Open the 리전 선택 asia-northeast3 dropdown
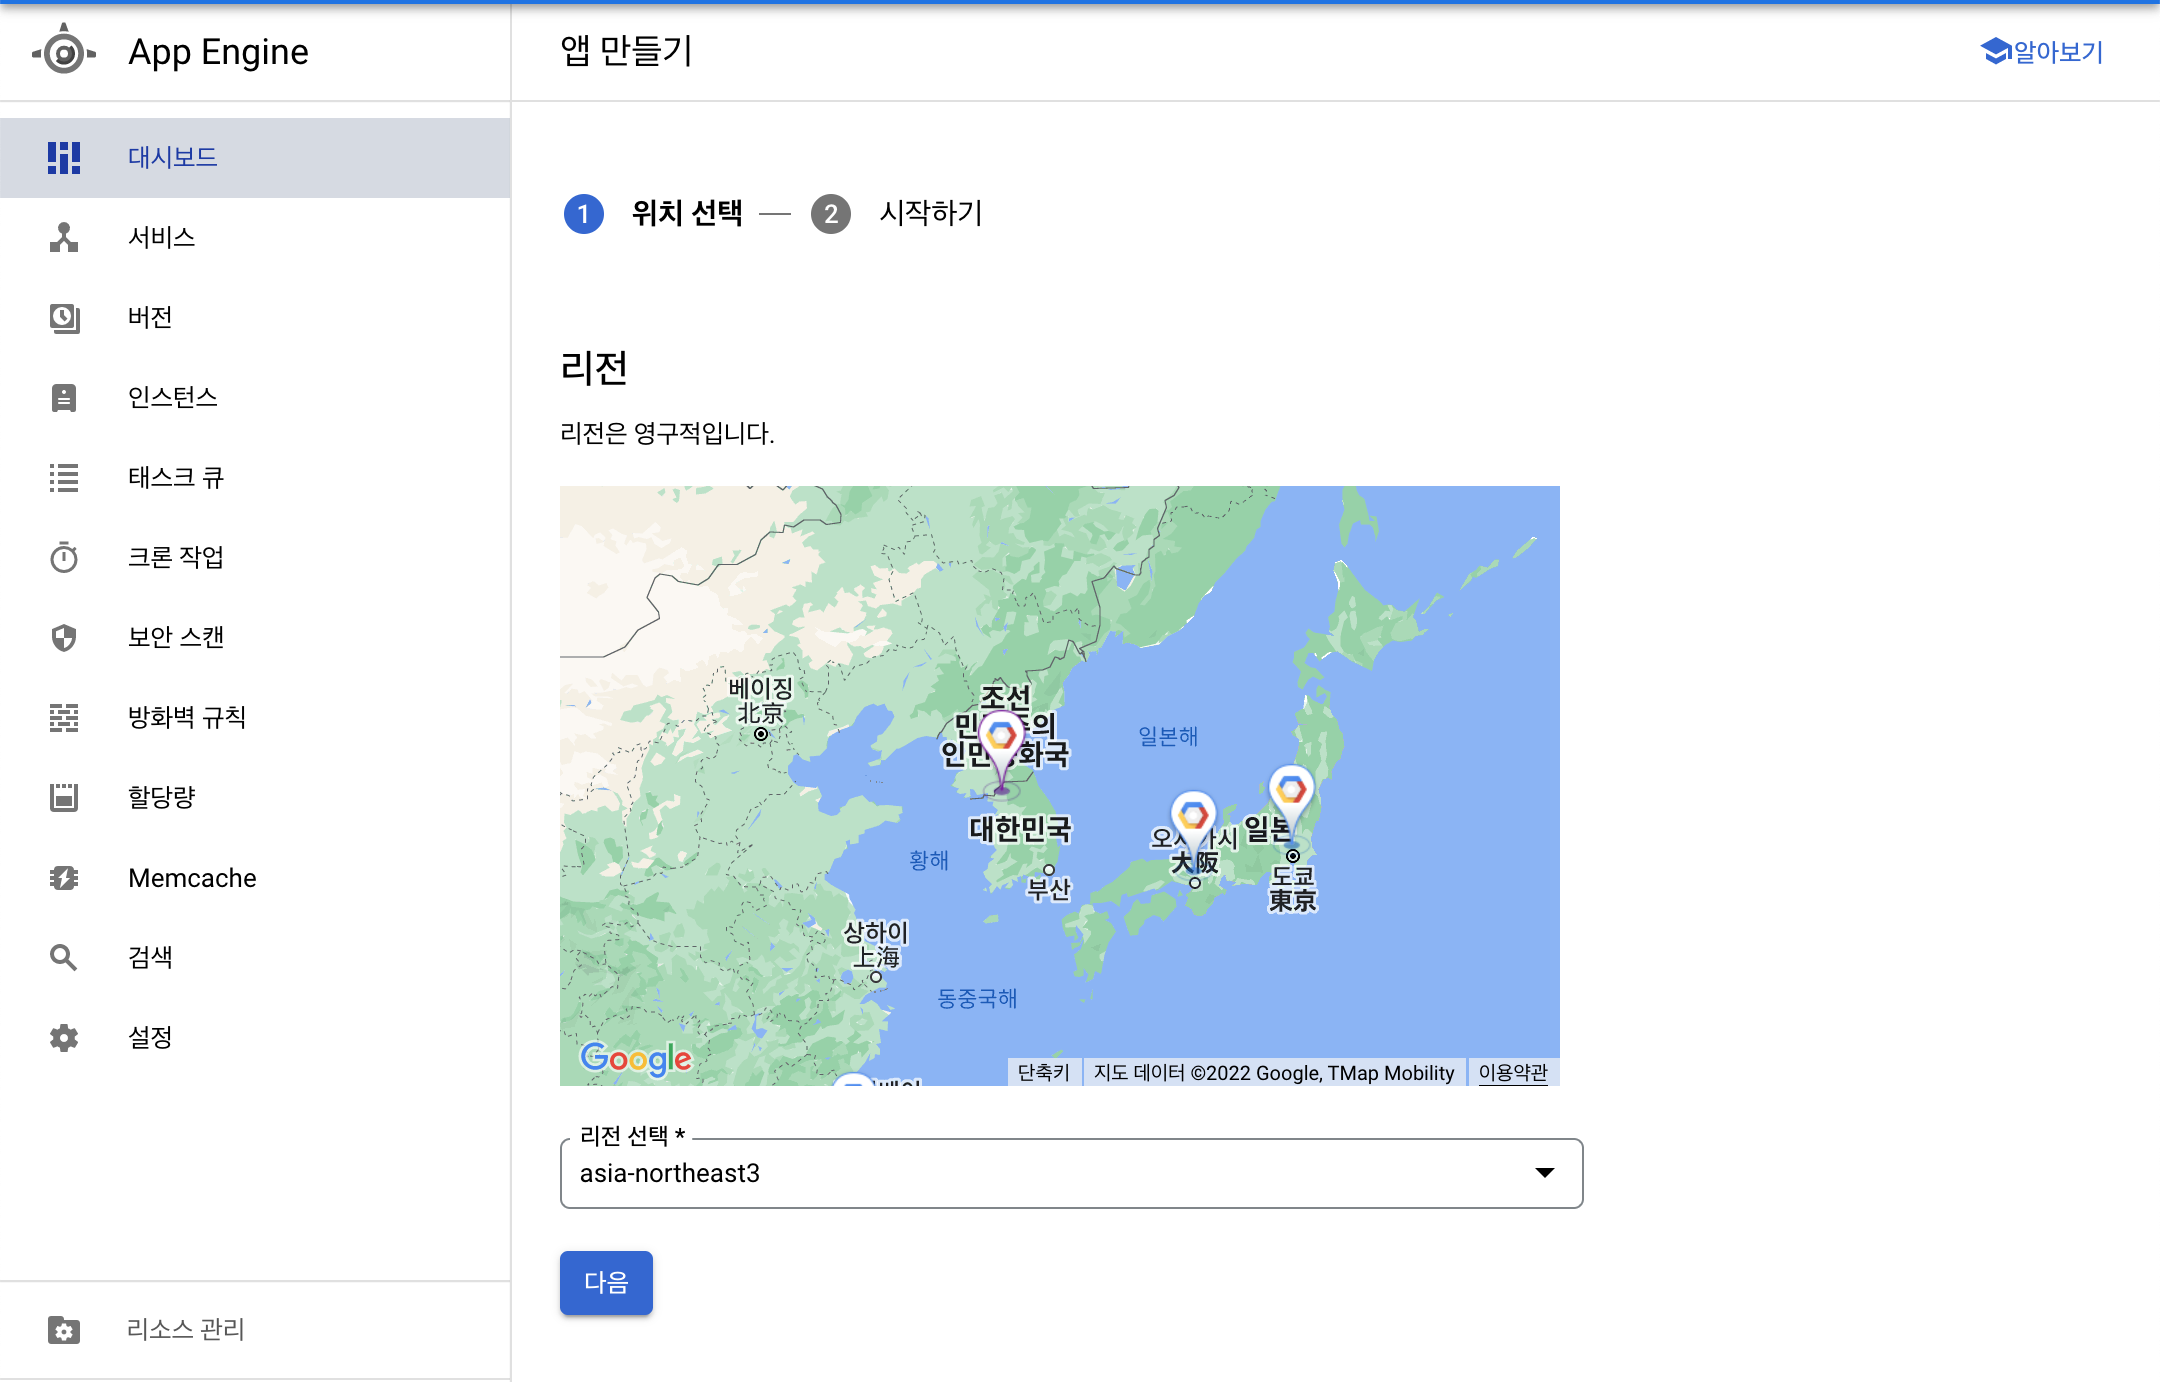 point(1071,1173)
